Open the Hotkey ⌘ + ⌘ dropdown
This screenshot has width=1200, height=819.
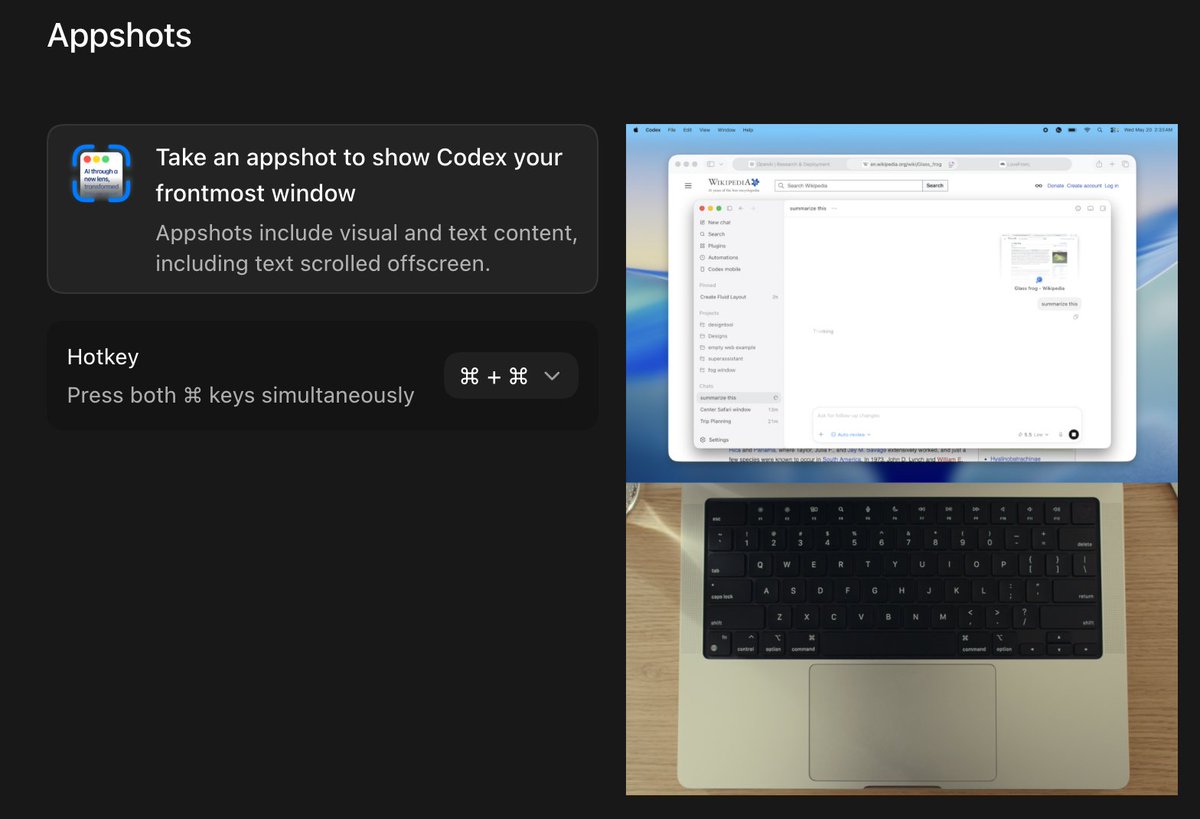510,376
